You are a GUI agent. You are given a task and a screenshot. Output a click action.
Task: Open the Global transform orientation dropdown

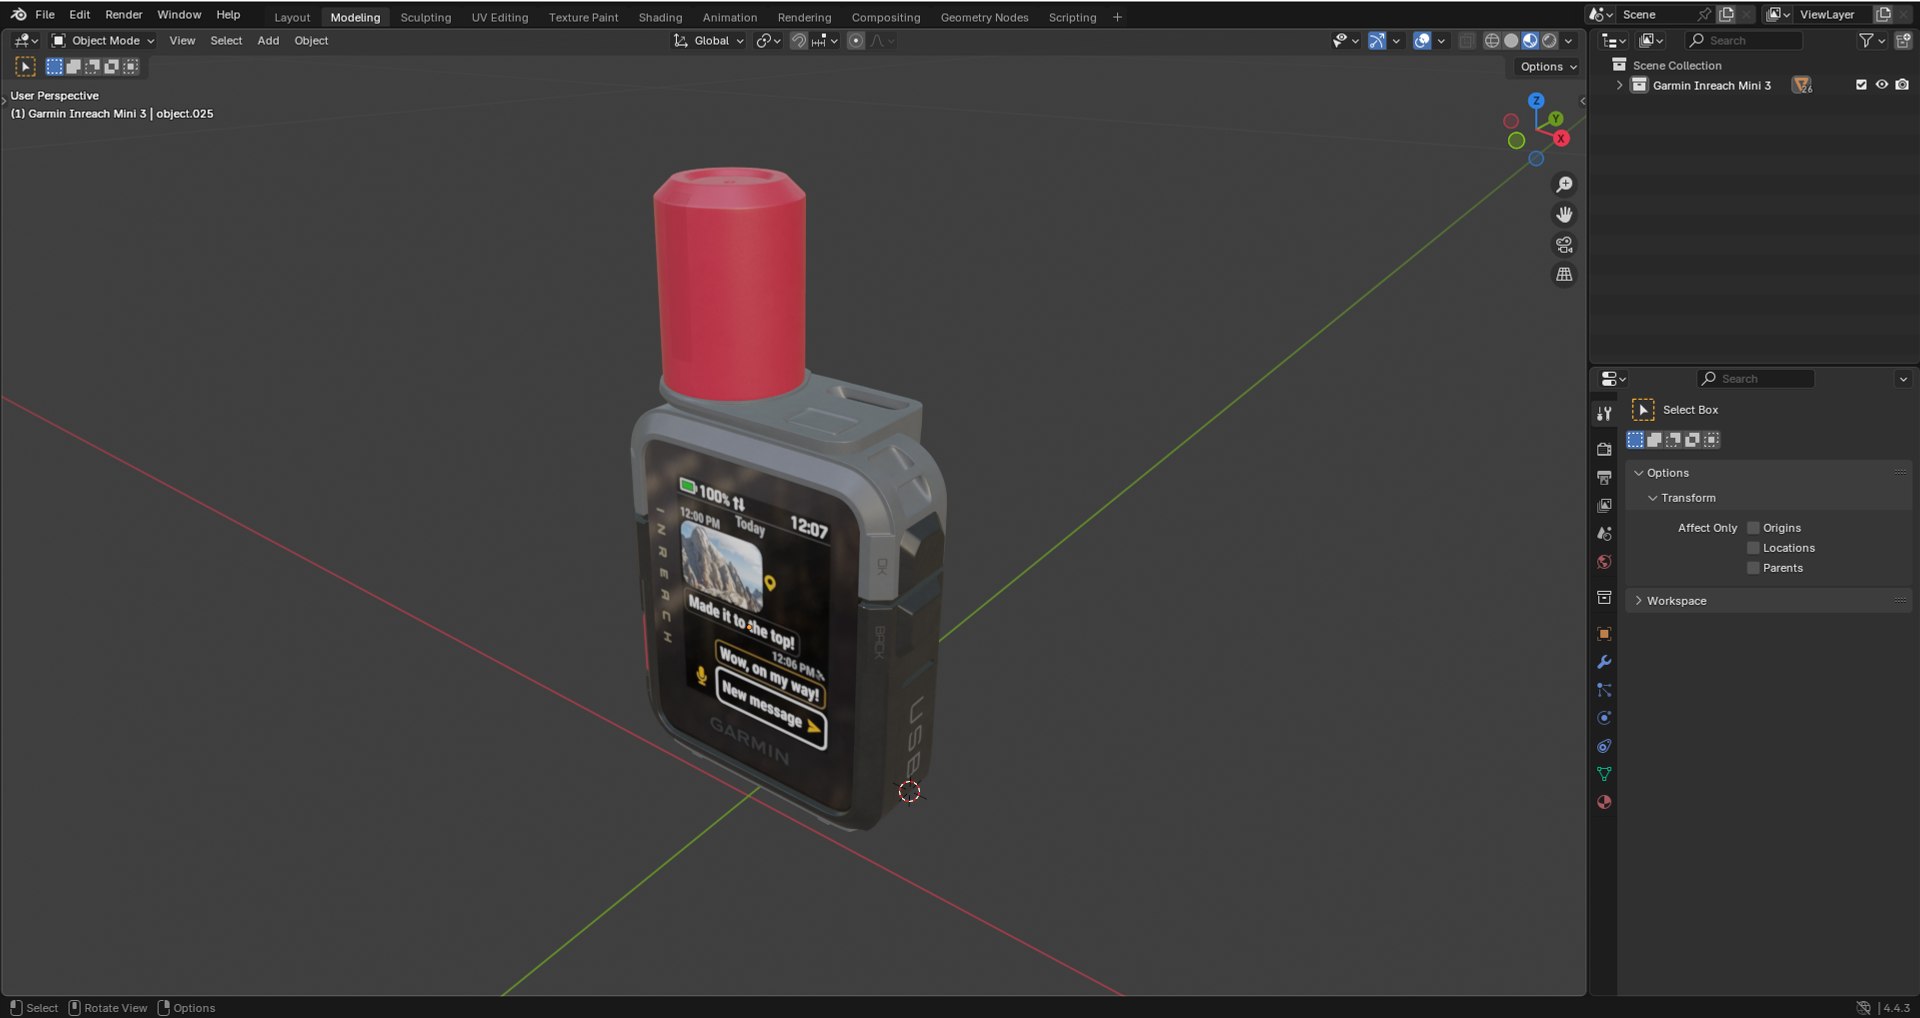tap(709, 41)
